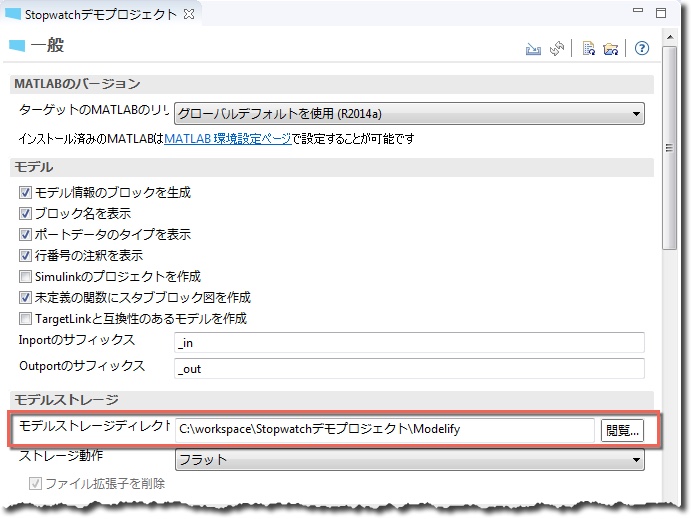
Task: Open the MATLAB 環境設定ページ link
Action: pyautogui.click(x=227, y=139)
